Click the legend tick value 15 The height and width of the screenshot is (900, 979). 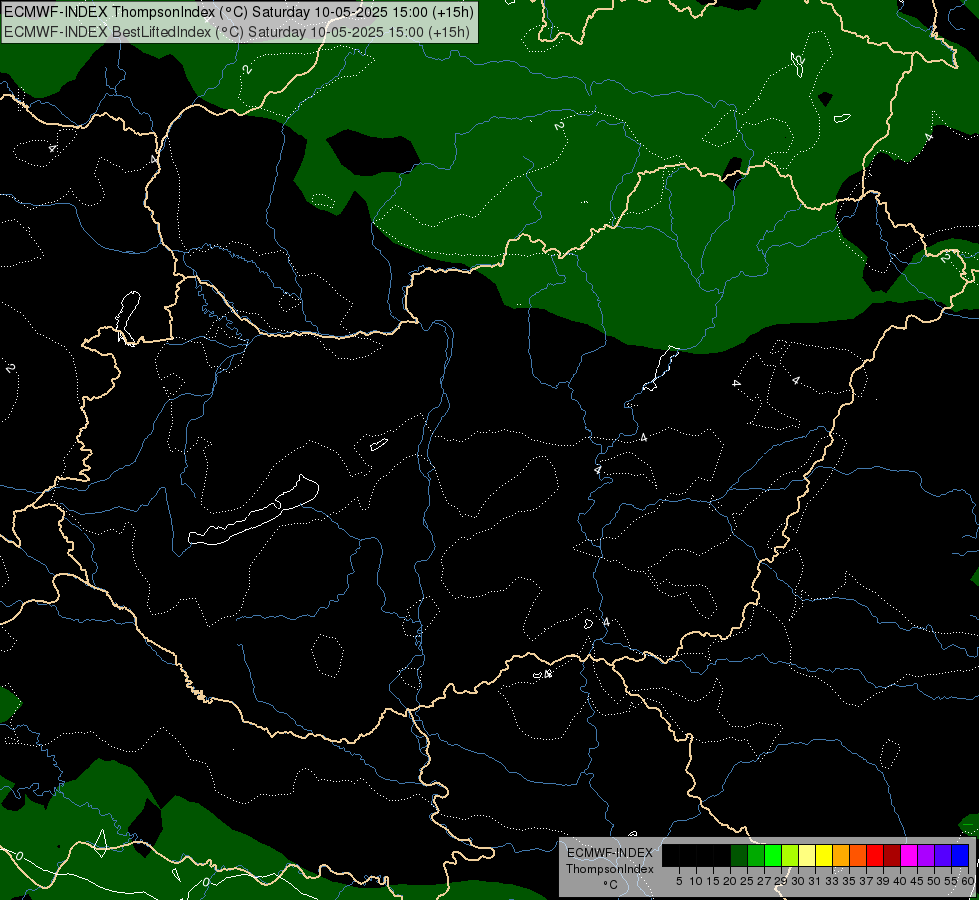(x=713, y=881)
